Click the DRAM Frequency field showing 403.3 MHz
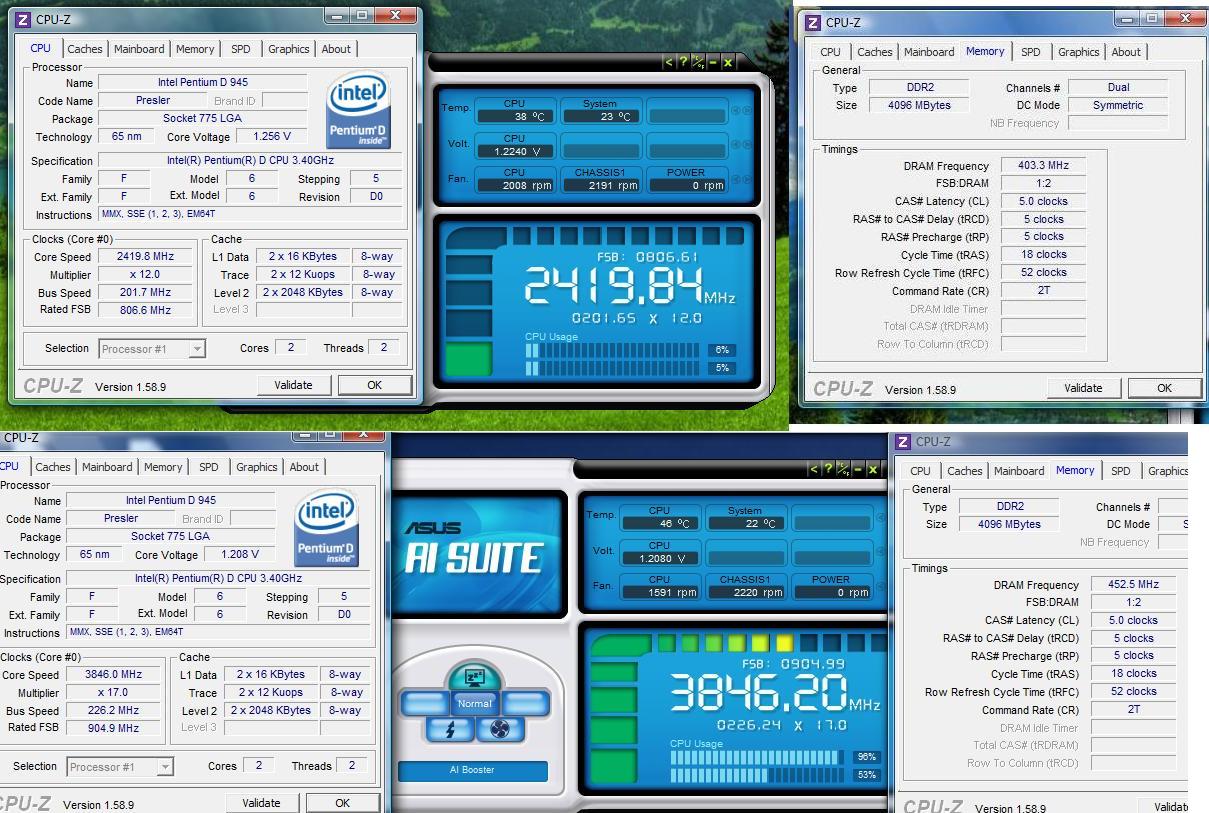The image size is (1209, 813). point(1043,166)
